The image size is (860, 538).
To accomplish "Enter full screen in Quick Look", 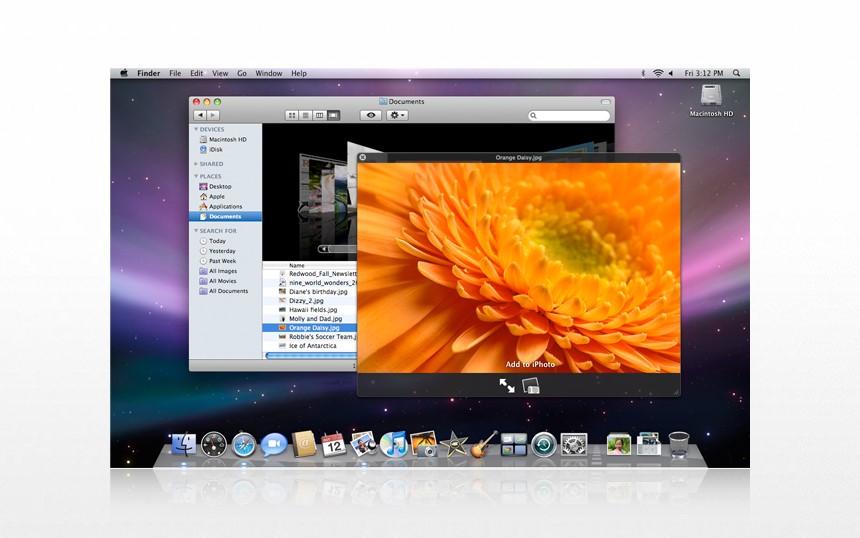I will click(x=507, y=386).
